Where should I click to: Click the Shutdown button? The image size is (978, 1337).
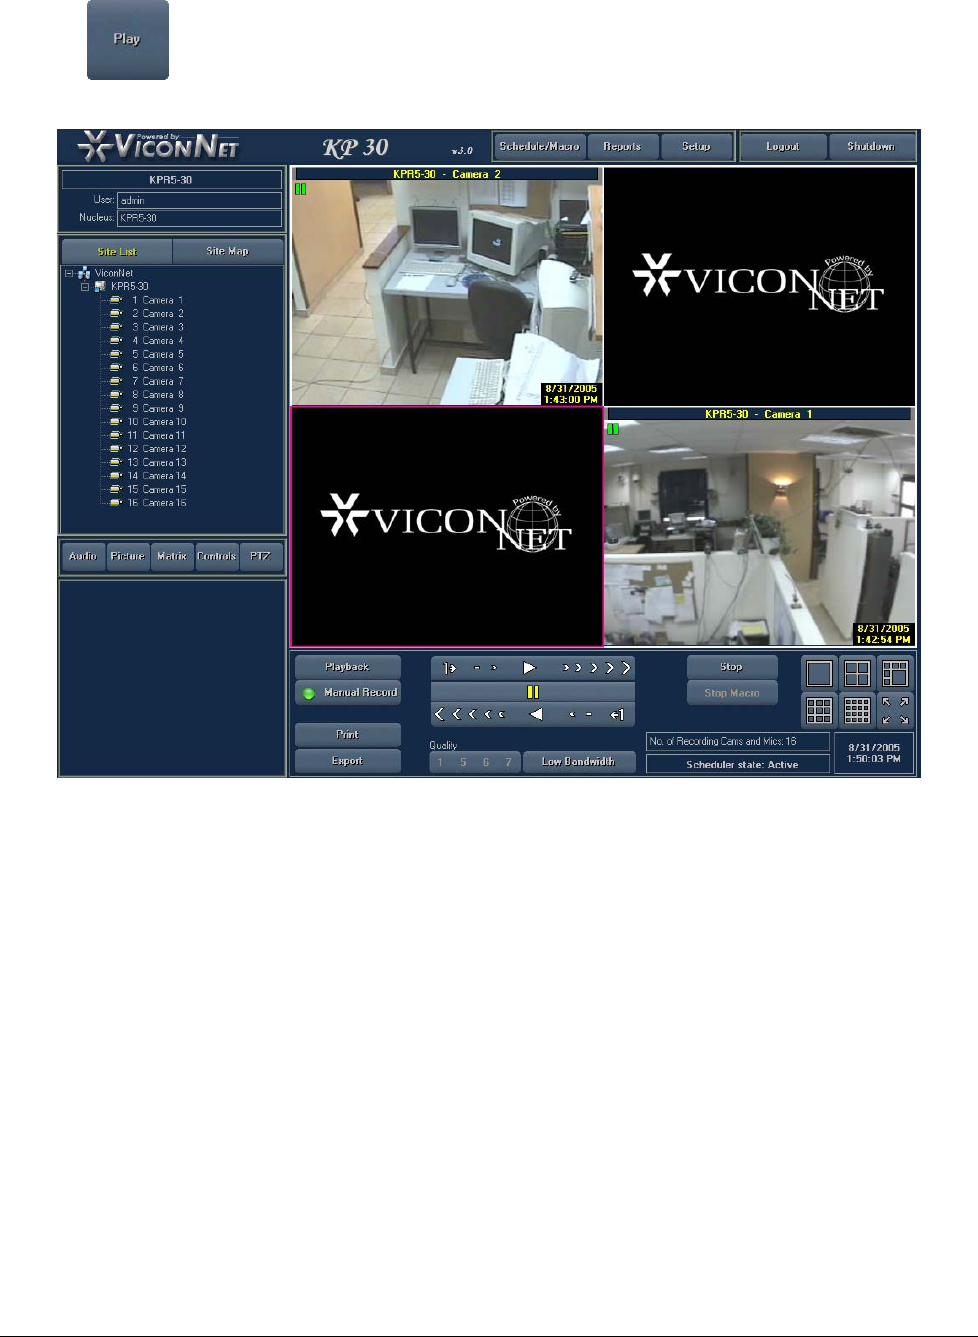pyautogui.click(x=871, y=146)
